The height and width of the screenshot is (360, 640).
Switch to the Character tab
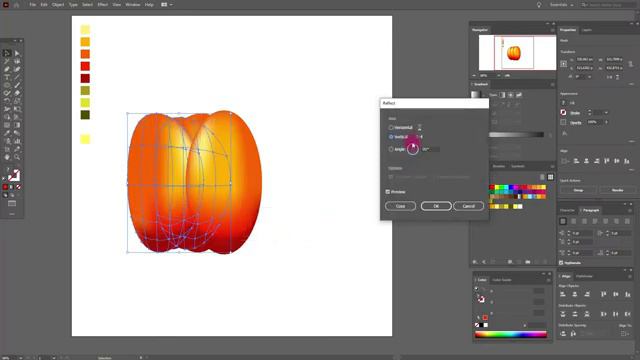[x=567, y=210]
